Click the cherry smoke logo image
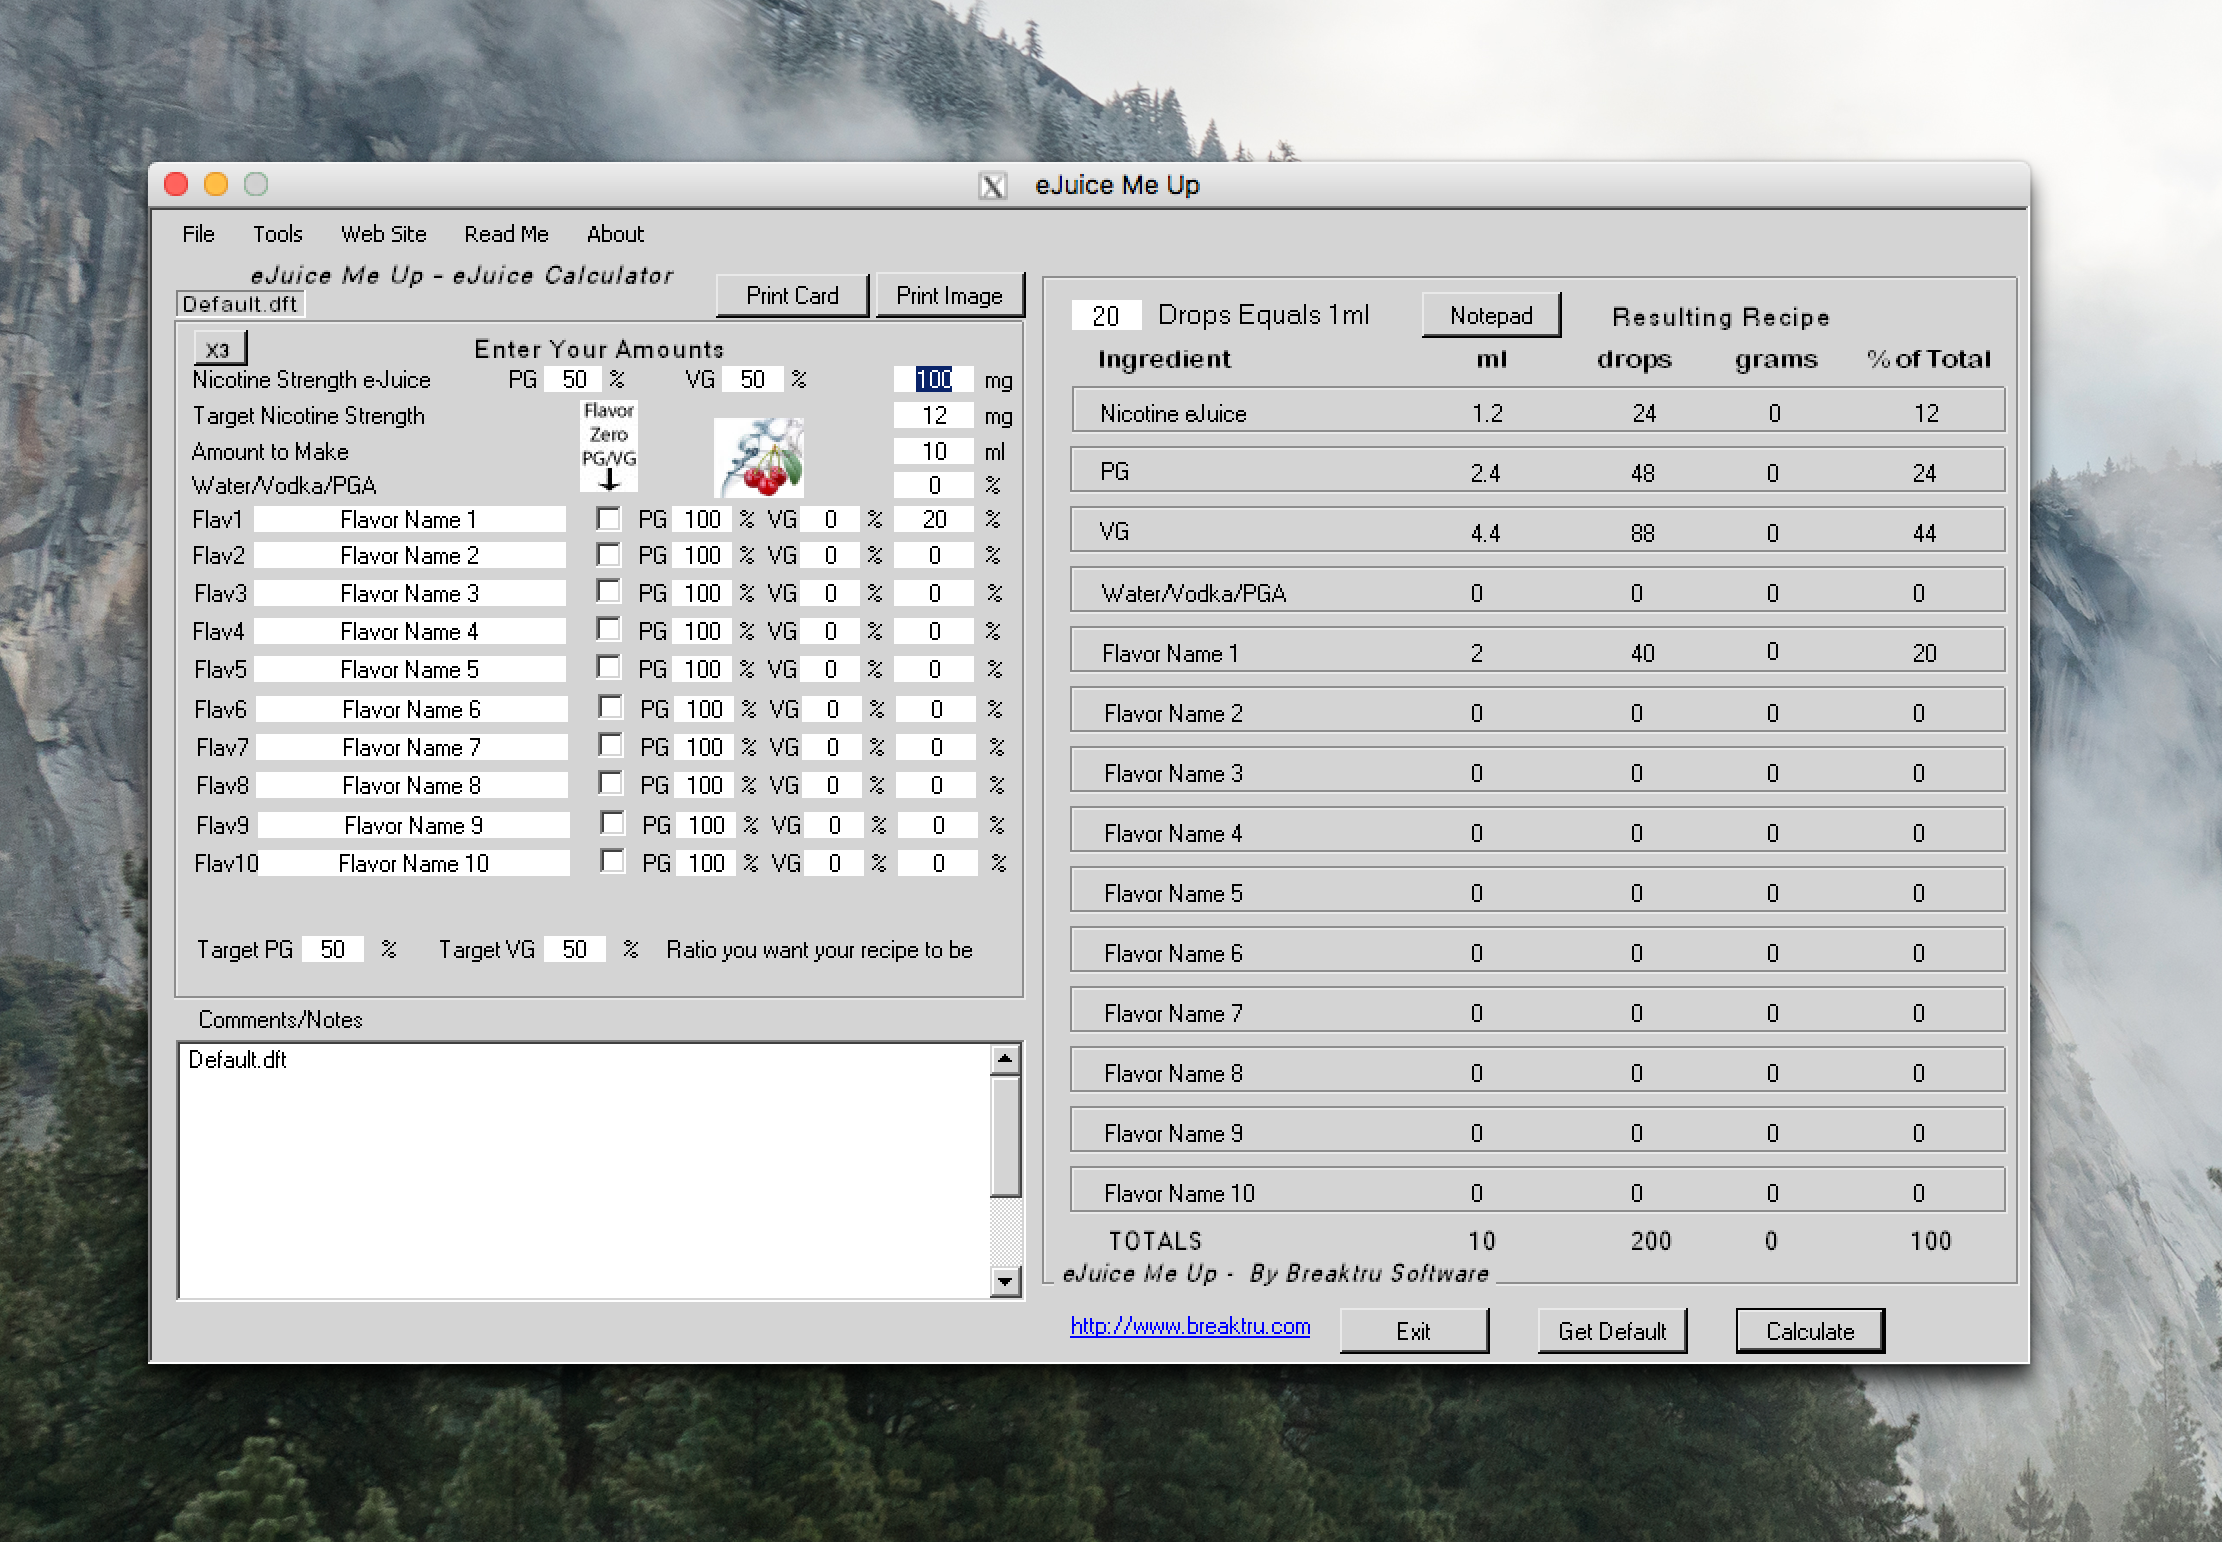 coord(759,458)
